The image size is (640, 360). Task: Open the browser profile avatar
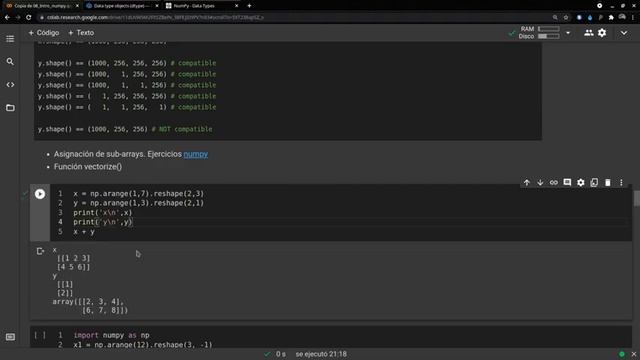click(x=622, y=17)
